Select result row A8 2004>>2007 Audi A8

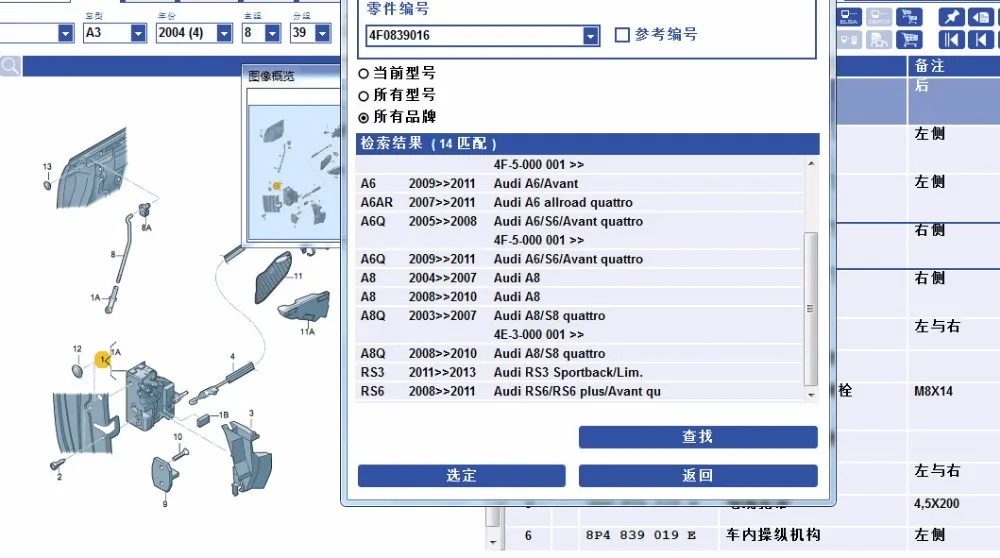click(x=579, y=278)
